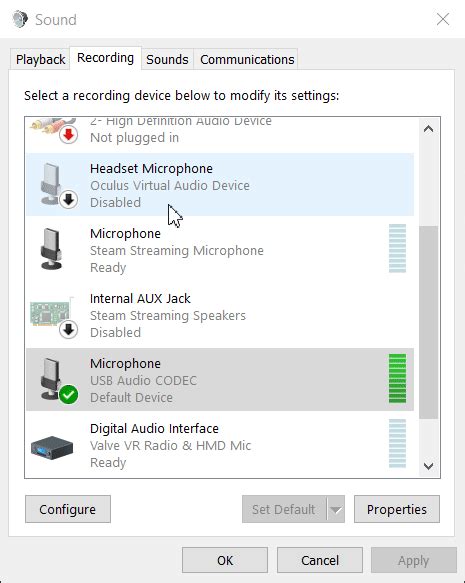Click the device list vertical scrollbar thumb
Image resolution: width=465 pixels, height=583 pixels.
(x=428, y=322)
